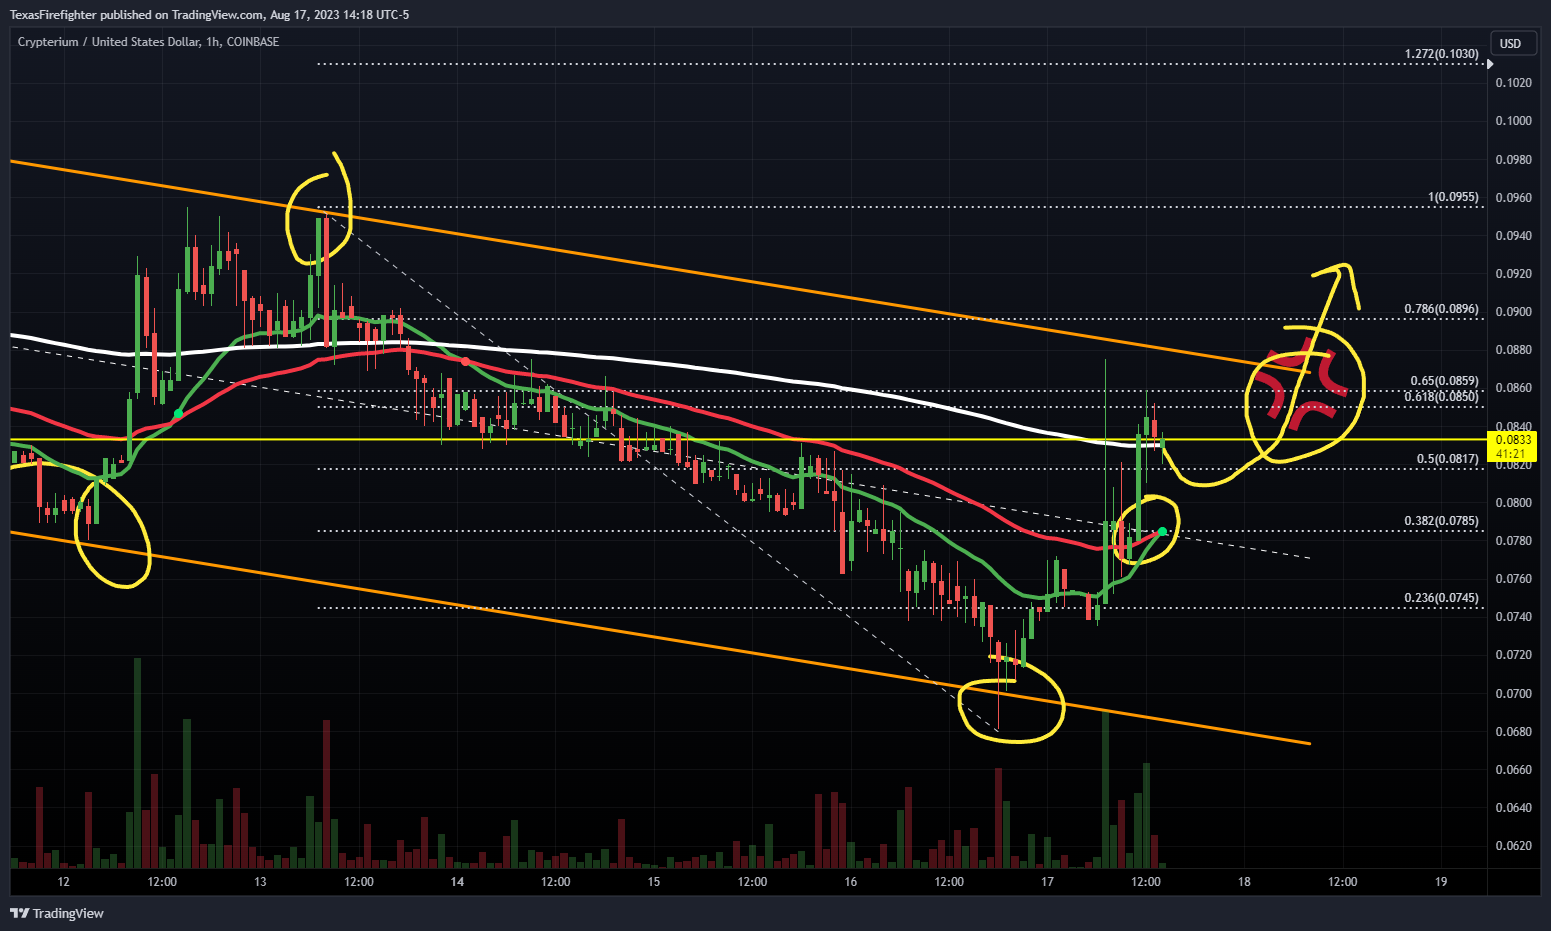Click the 0.0940 price axis value
The width and height of the screenshot is (1551, 931).
click(1513, 235)
